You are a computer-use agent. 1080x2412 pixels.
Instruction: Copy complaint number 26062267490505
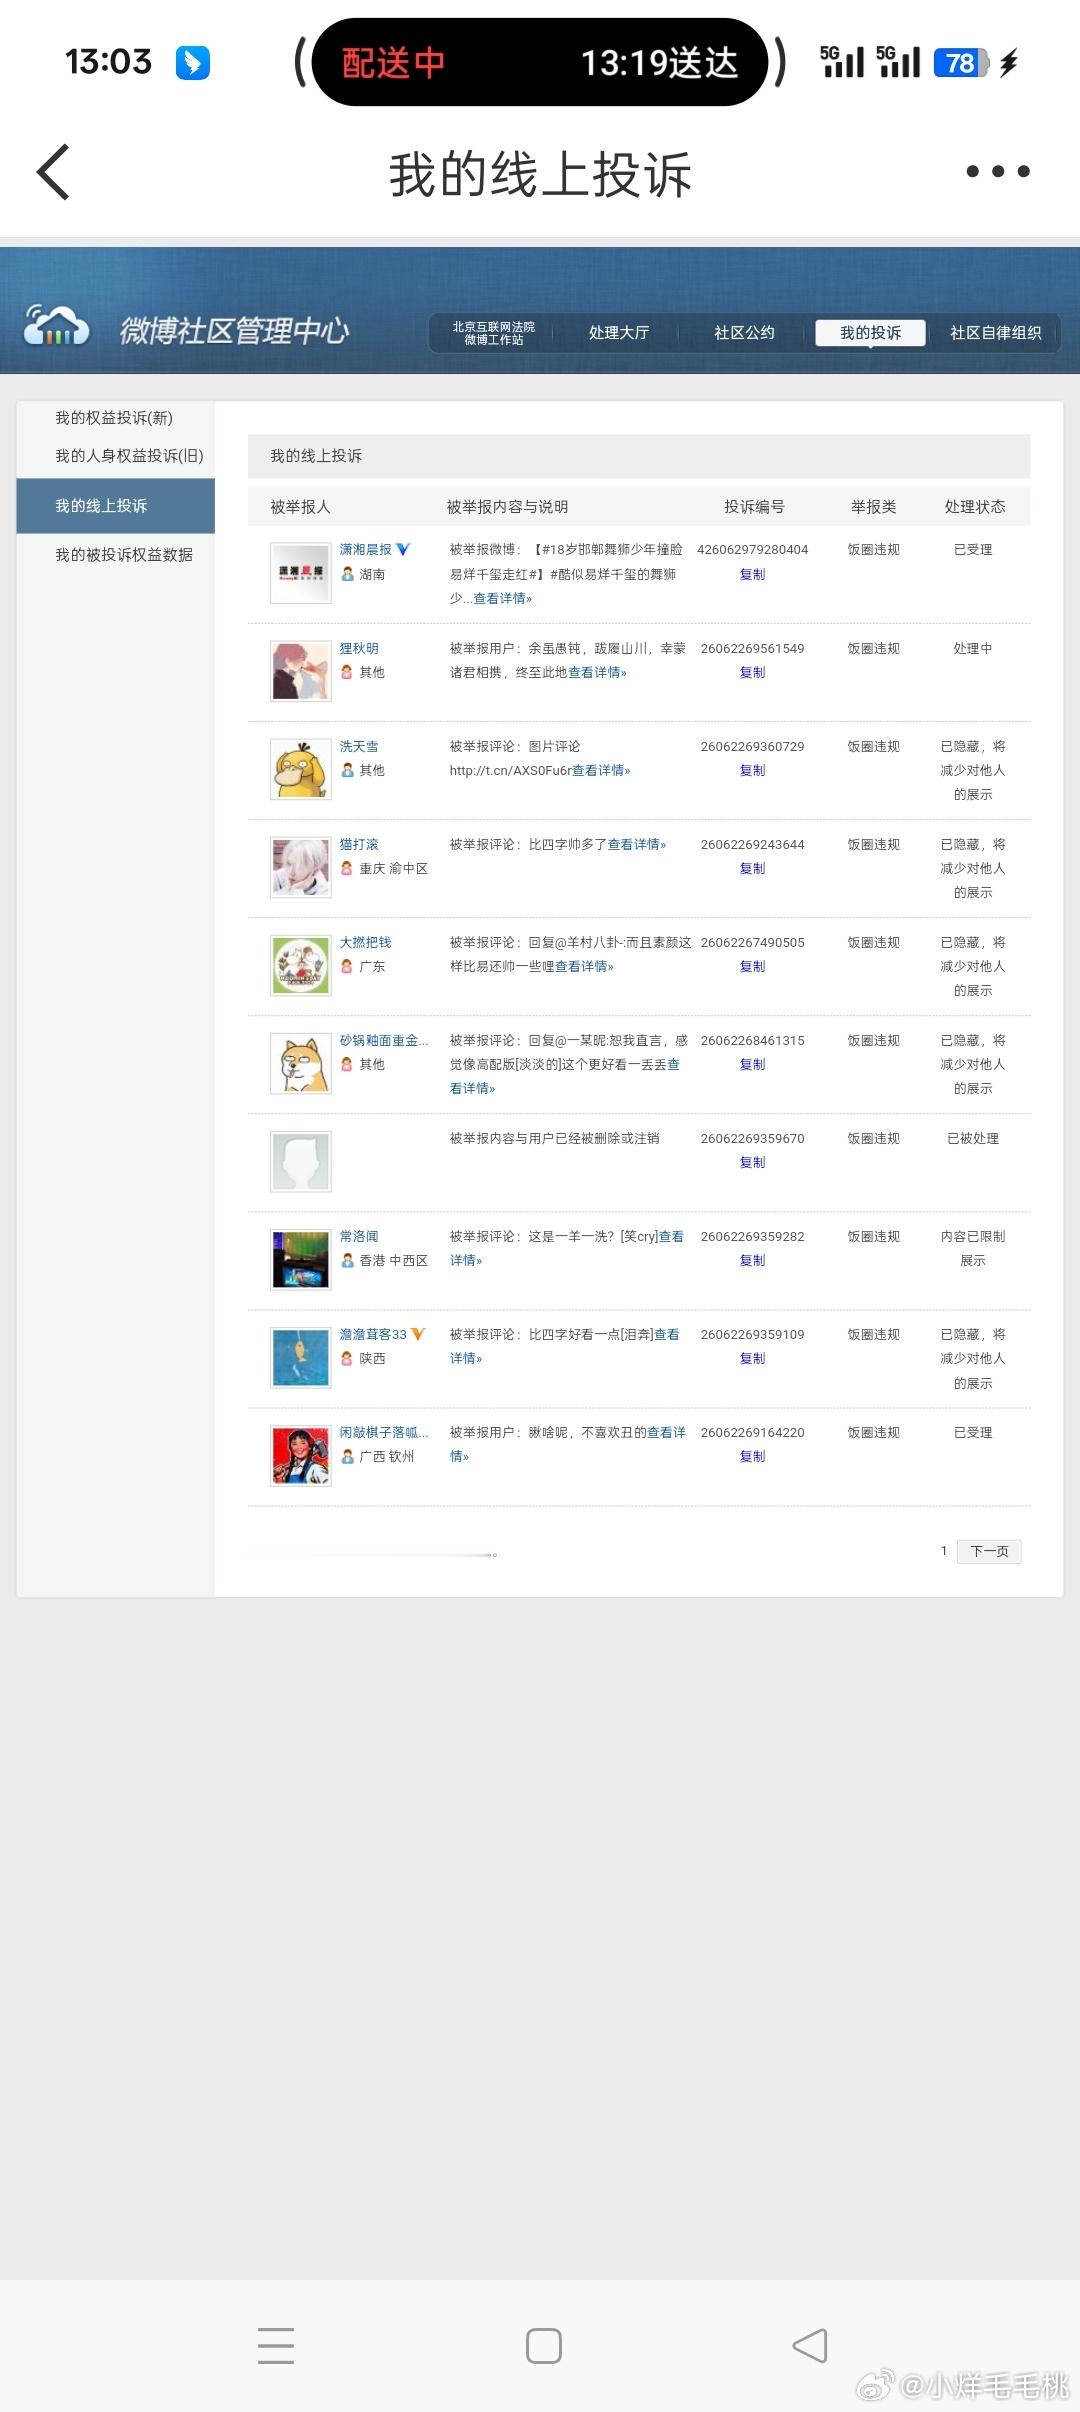[752, 966]
